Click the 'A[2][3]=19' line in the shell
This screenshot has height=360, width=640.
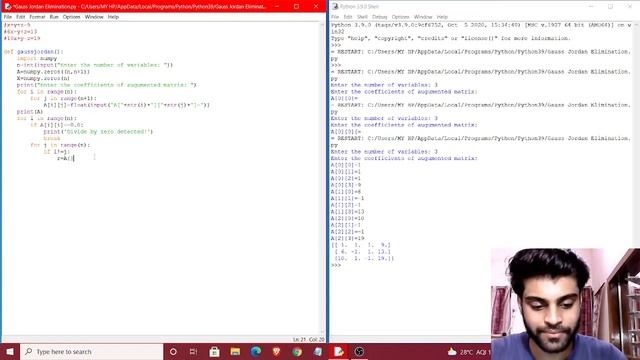coord(347,238)
